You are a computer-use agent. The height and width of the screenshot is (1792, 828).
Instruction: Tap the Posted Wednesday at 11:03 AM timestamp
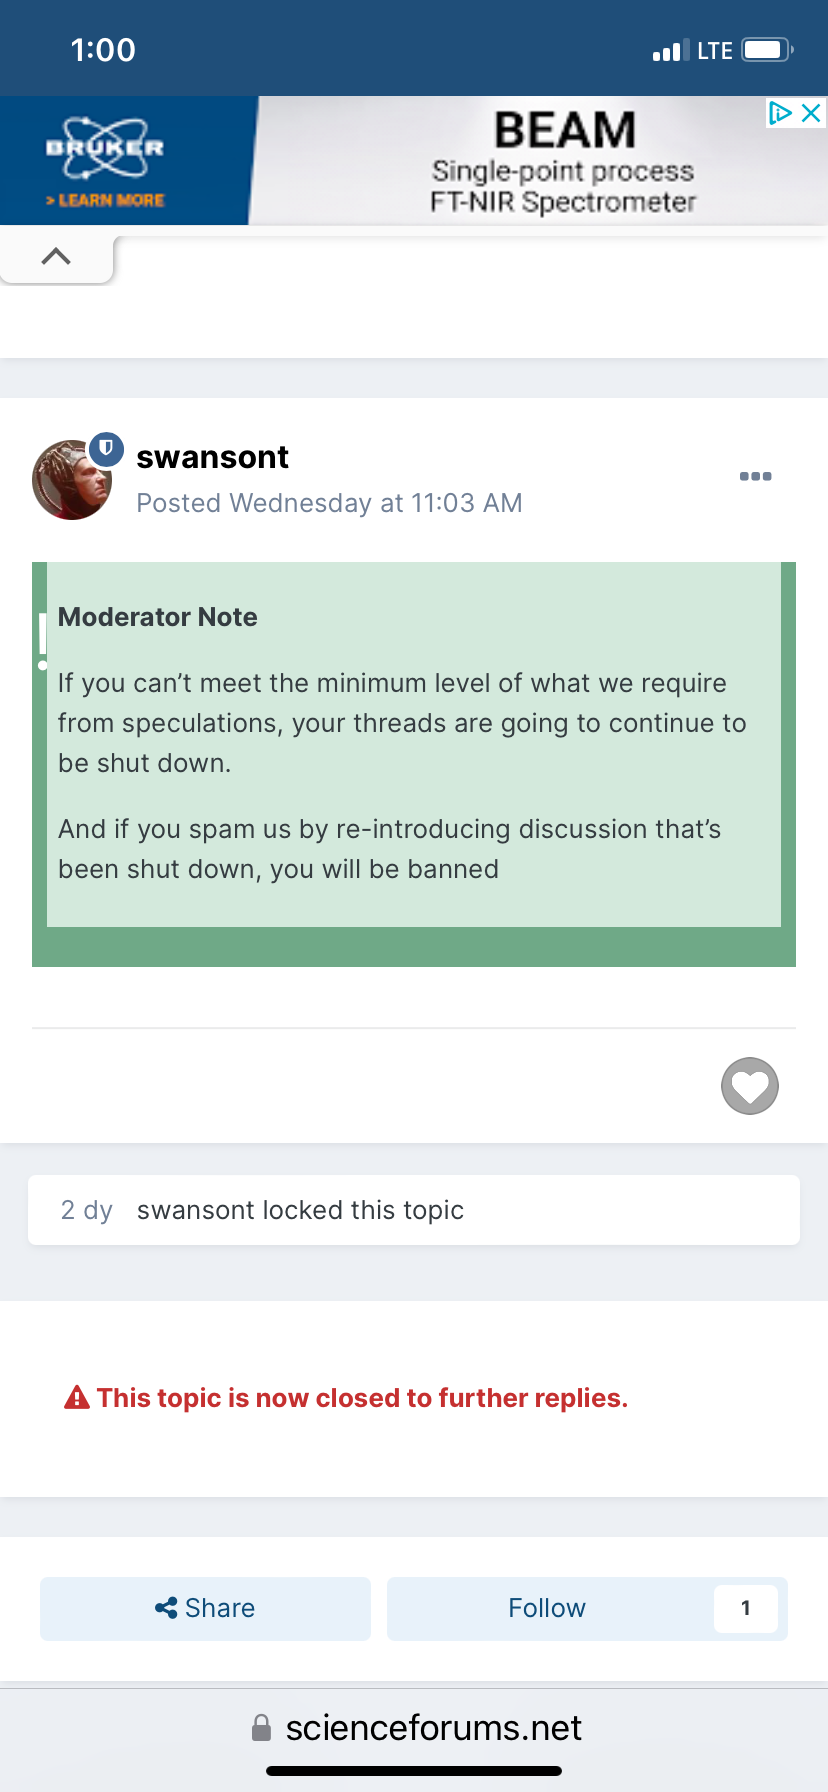tap(329, 503)
